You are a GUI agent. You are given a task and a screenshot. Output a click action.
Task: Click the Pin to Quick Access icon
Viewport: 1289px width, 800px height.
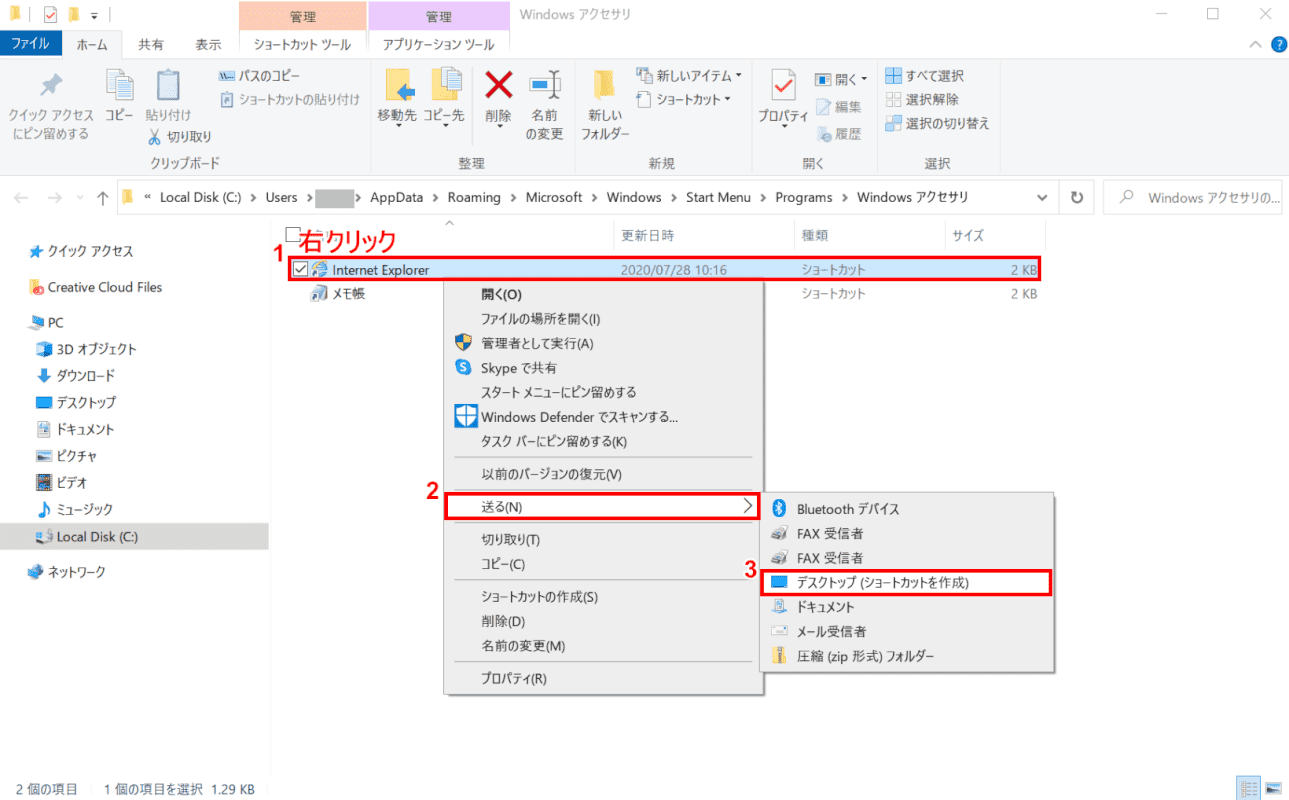pyautogui.click(x=51, y=86)
